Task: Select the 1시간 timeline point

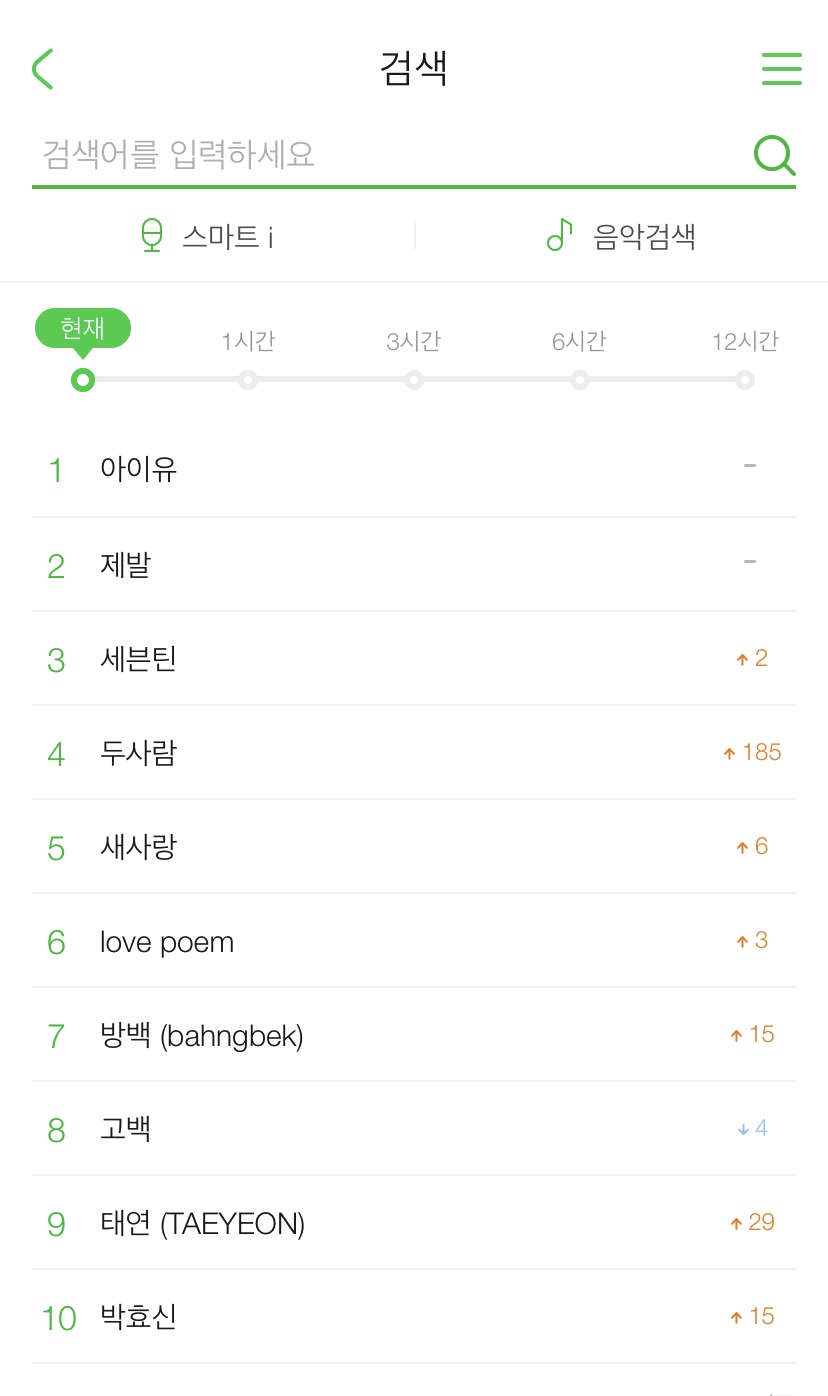Action: (x=248, y=380)
